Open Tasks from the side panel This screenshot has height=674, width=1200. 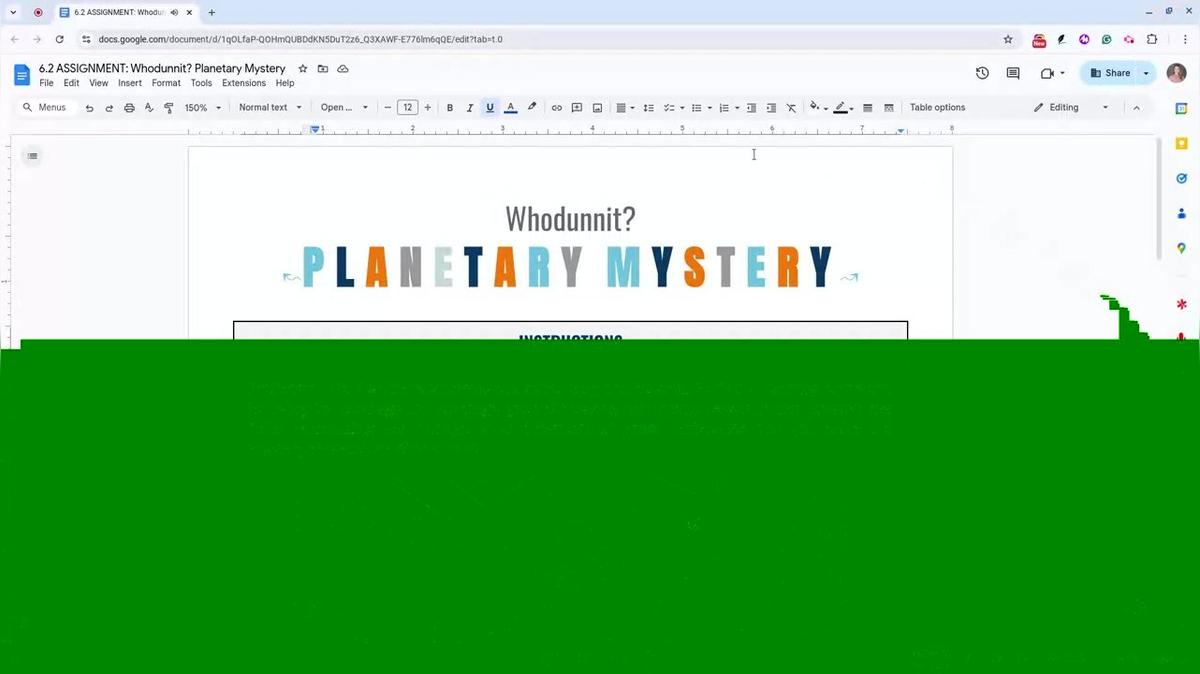(x=1181, y=178)
